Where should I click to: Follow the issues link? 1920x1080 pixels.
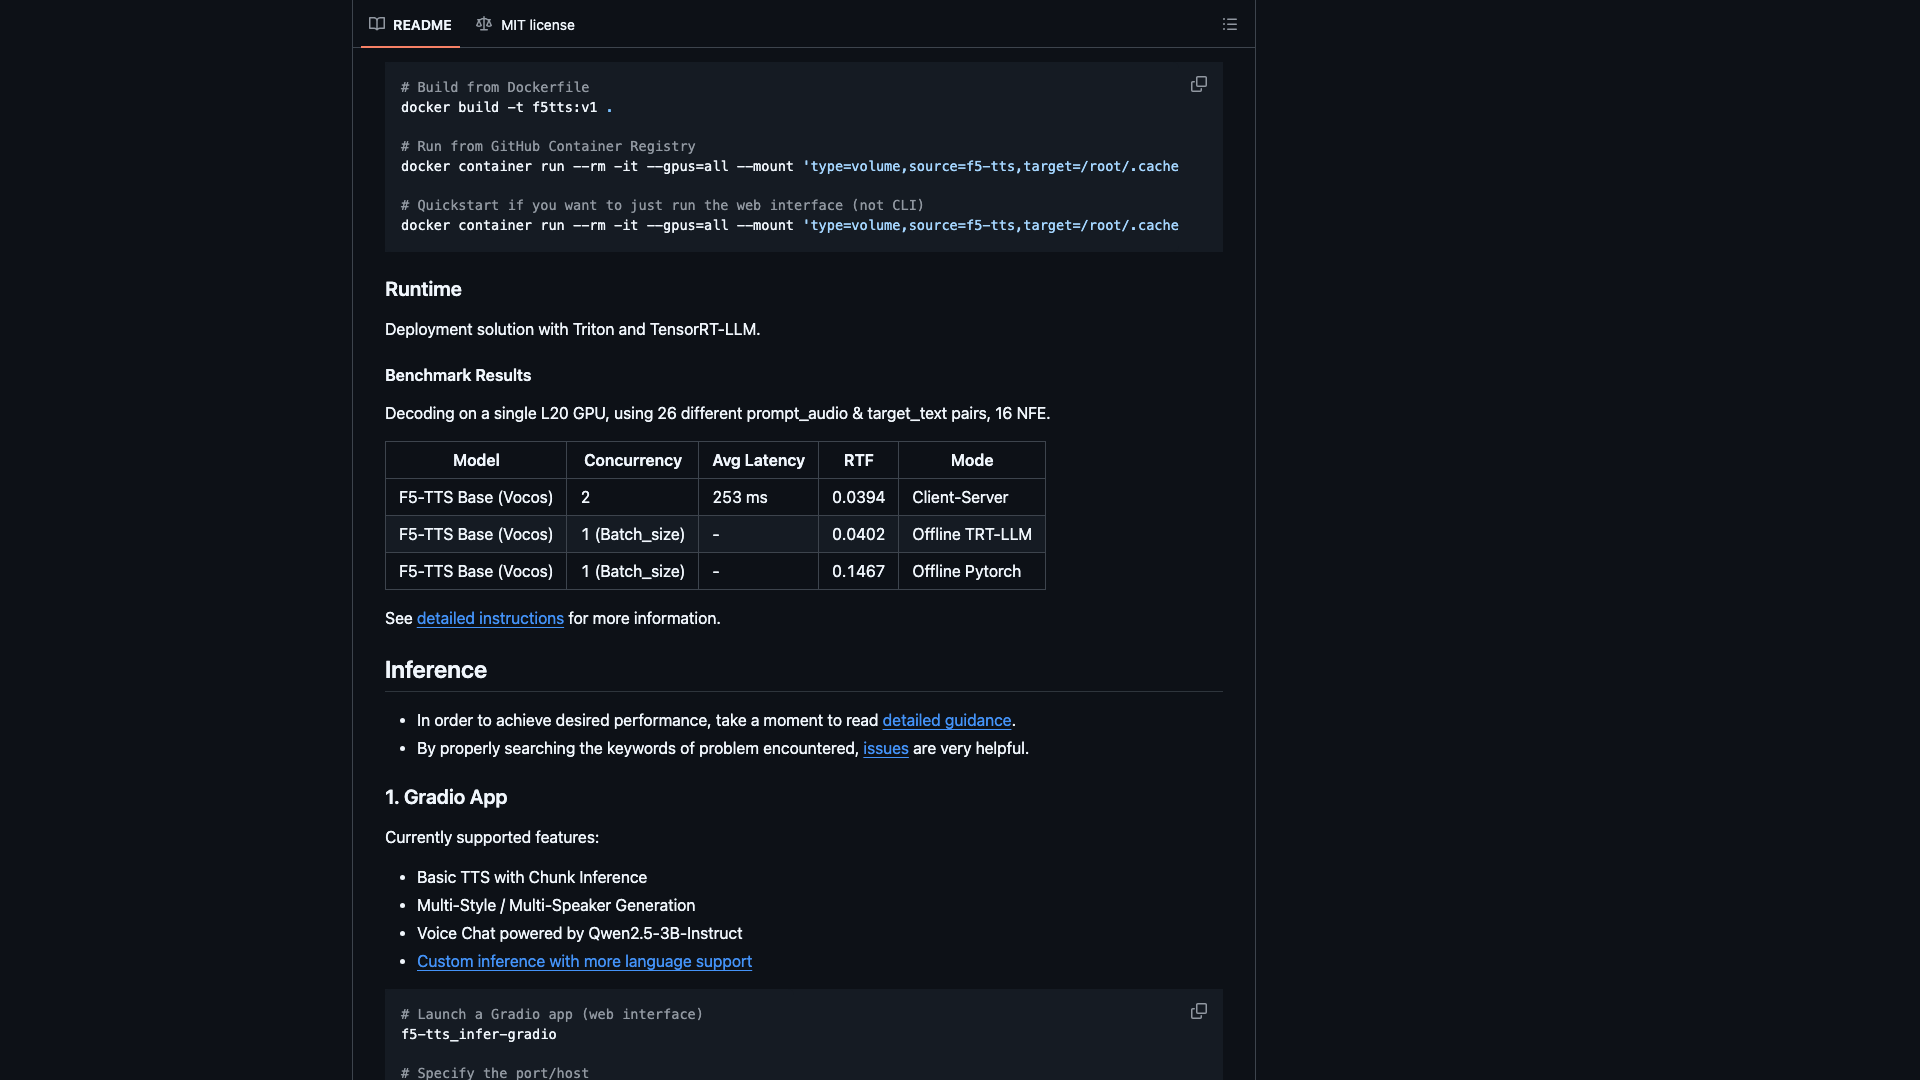pos(886,748)
